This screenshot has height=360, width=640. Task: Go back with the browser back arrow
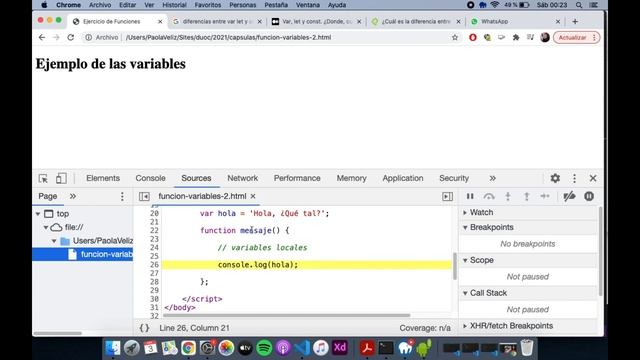[x=42, y=37]
